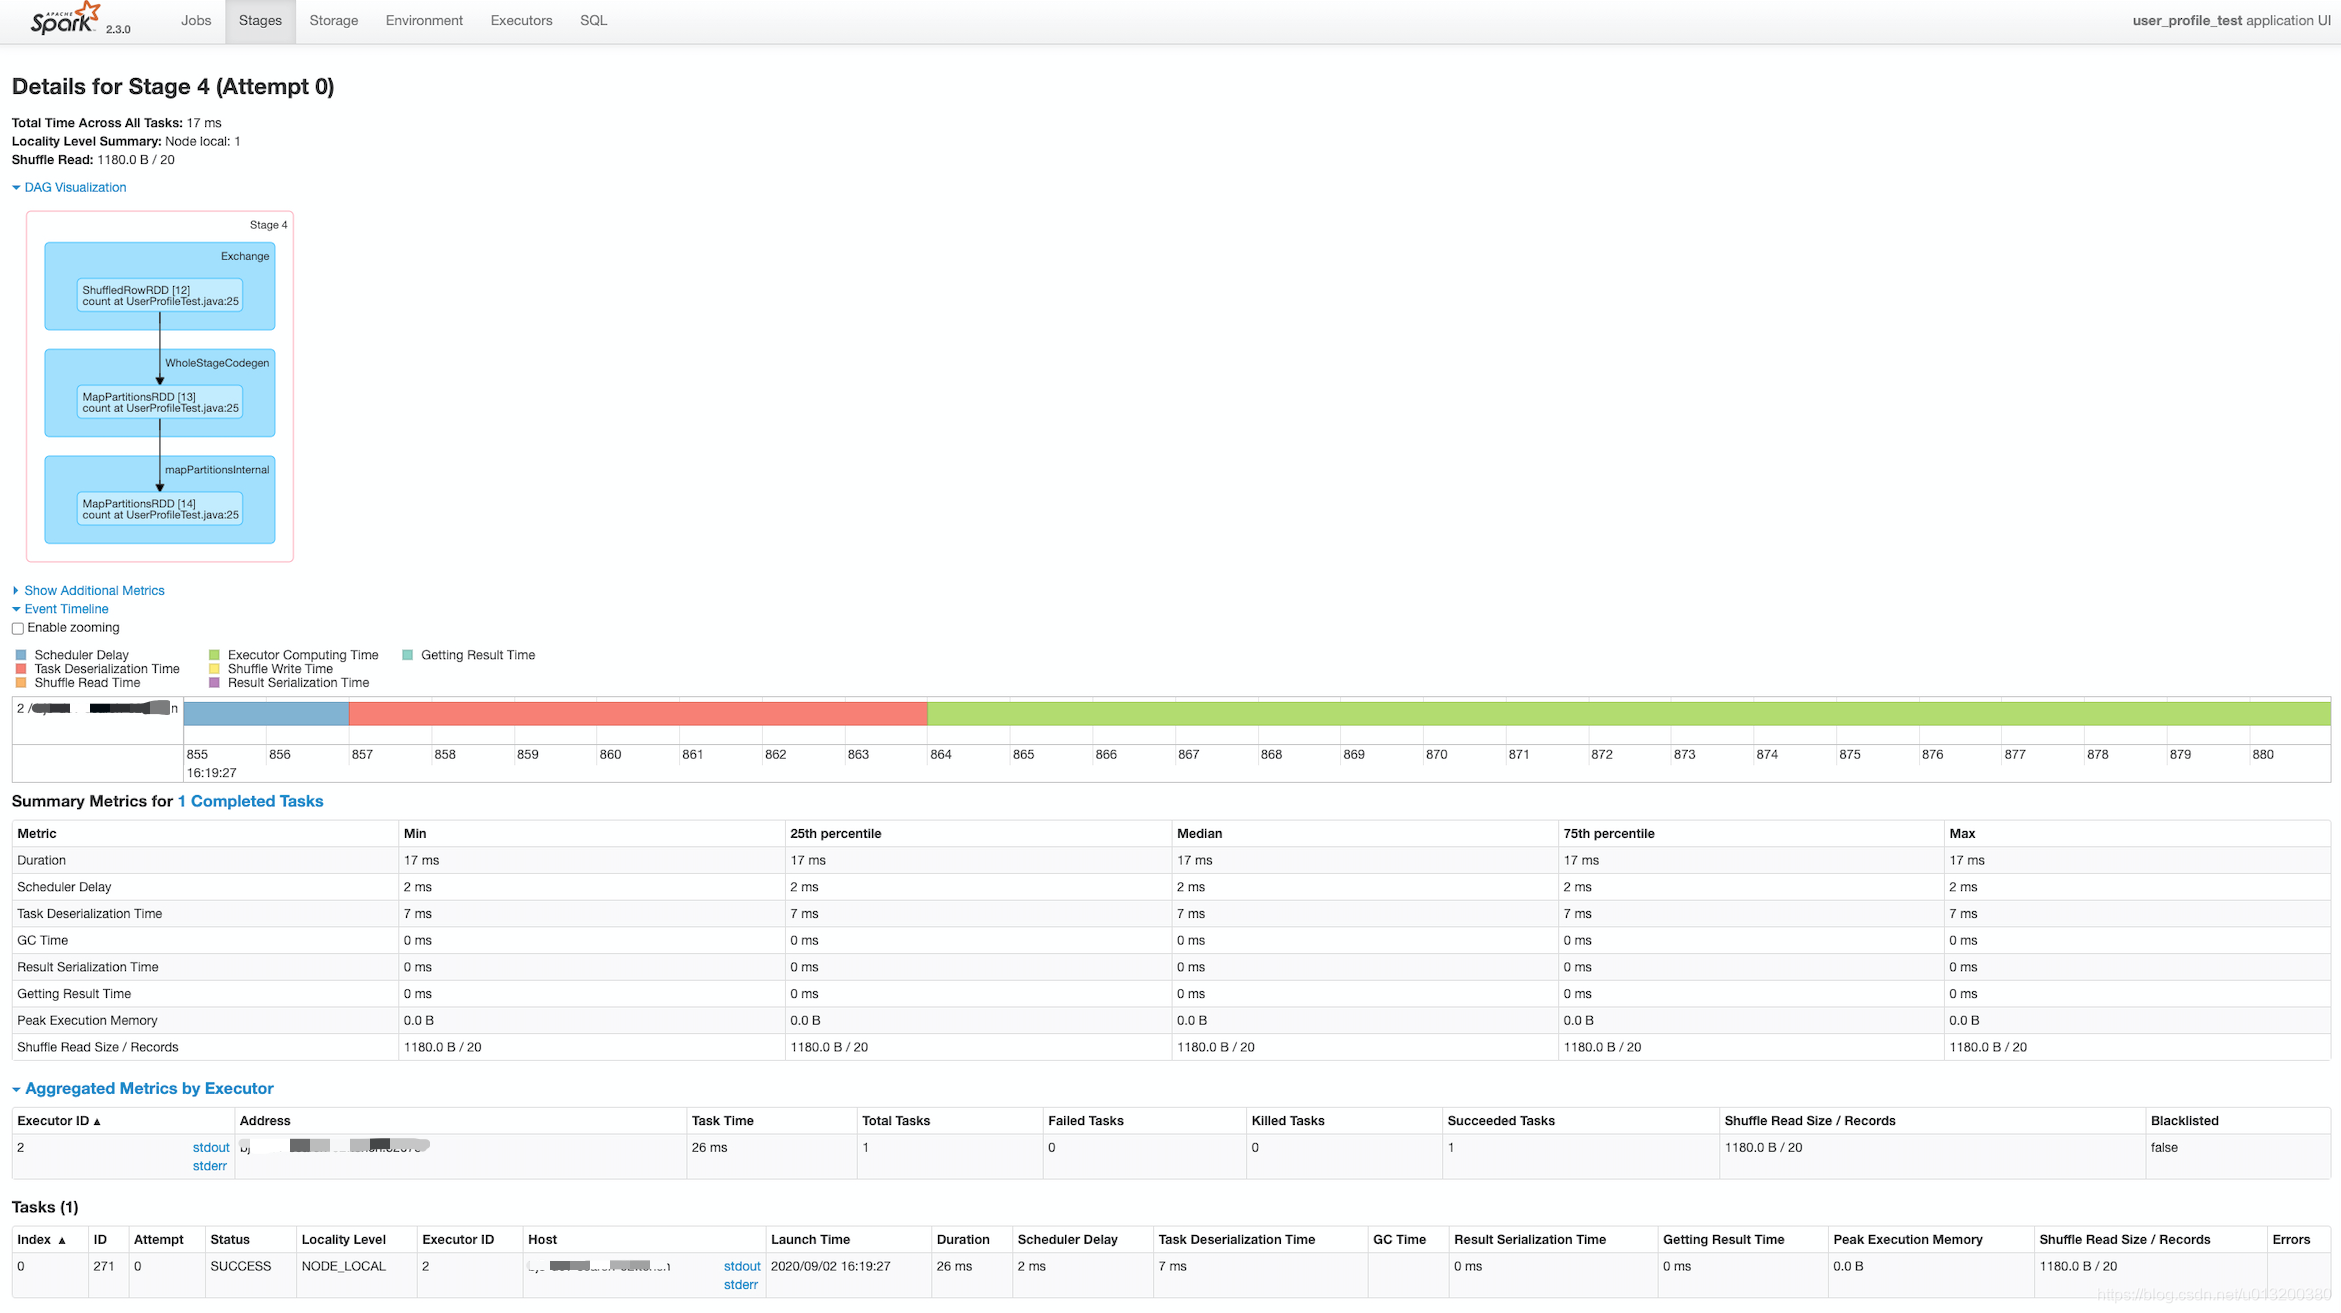Click Result Serialization Time legend swatch

[x=214, y=683]
